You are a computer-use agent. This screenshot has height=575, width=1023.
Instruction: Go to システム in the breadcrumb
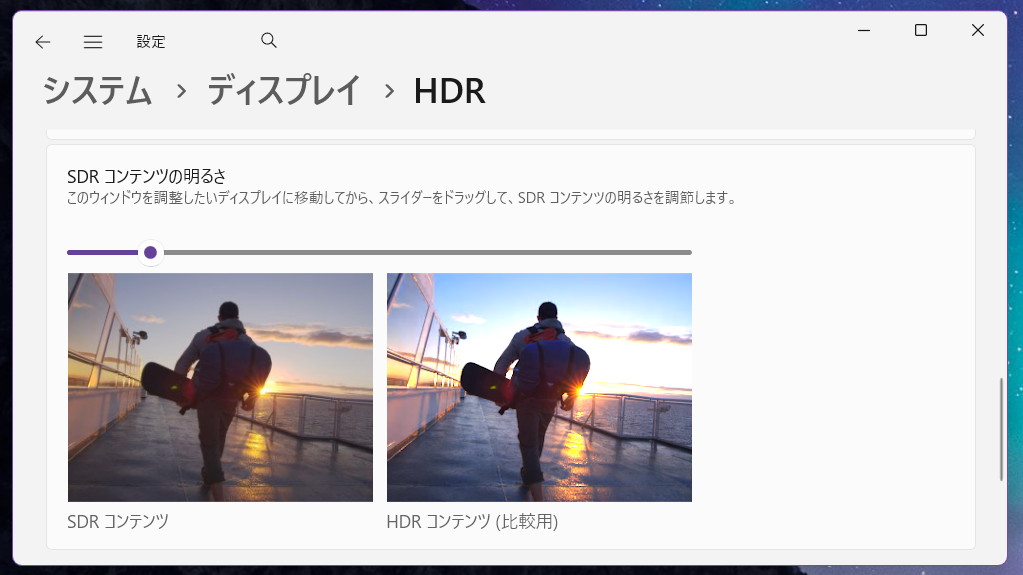(97, 91)
